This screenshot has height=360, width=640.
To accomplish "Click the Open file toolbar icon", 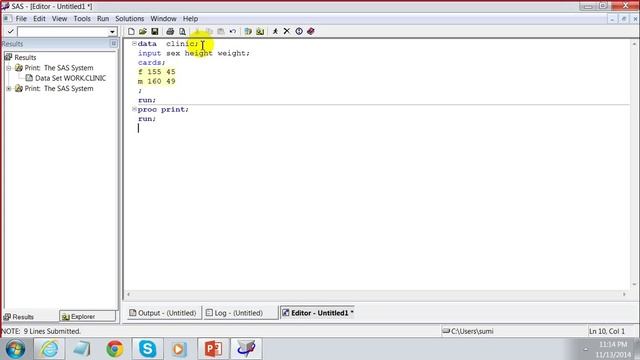I will tap(143, 31).
